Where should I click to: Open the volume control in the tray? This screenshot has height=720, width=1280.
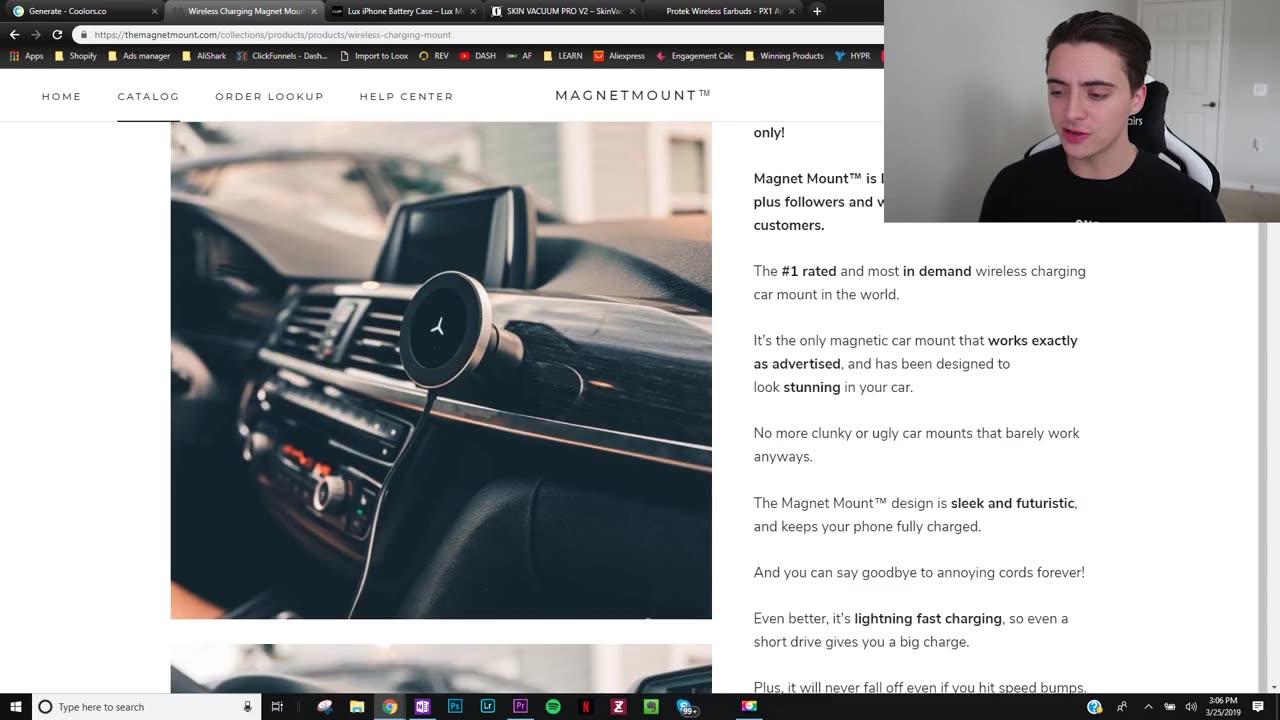pyautogui.click(x=1191, y=707)
